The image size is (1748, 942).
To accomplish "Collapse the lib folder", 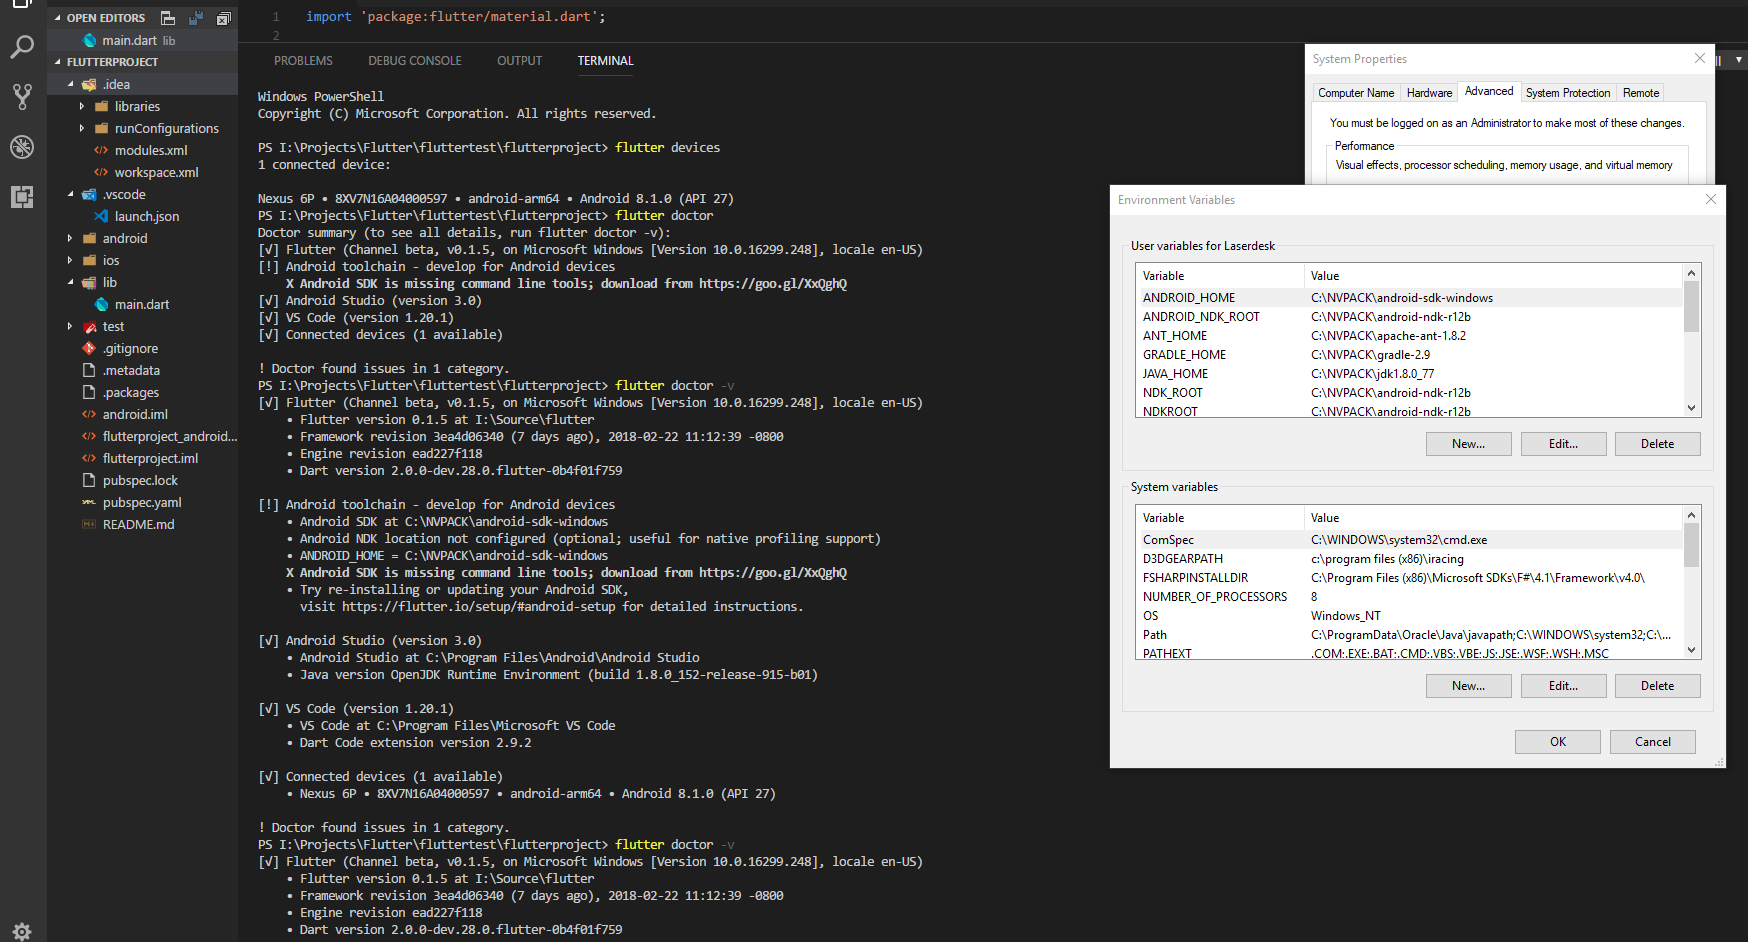I will (x=70, y=282).
